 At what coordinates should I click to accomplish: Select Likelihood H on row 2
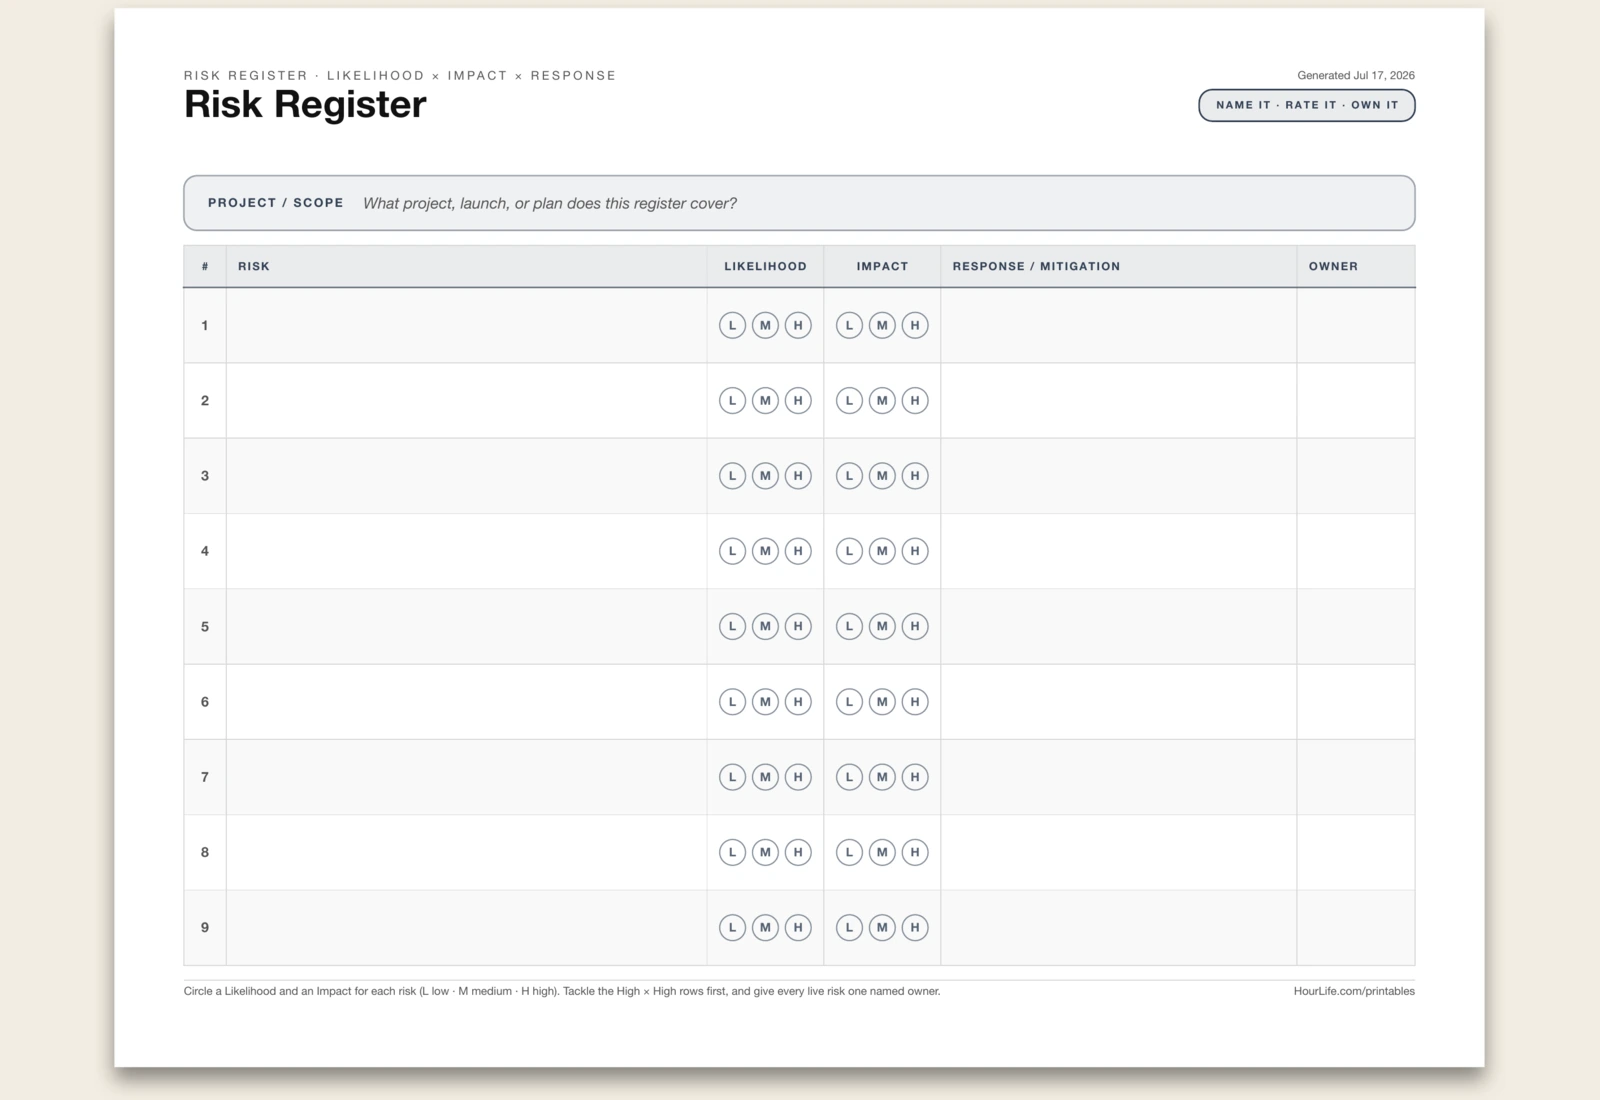(x=798, y=401)
